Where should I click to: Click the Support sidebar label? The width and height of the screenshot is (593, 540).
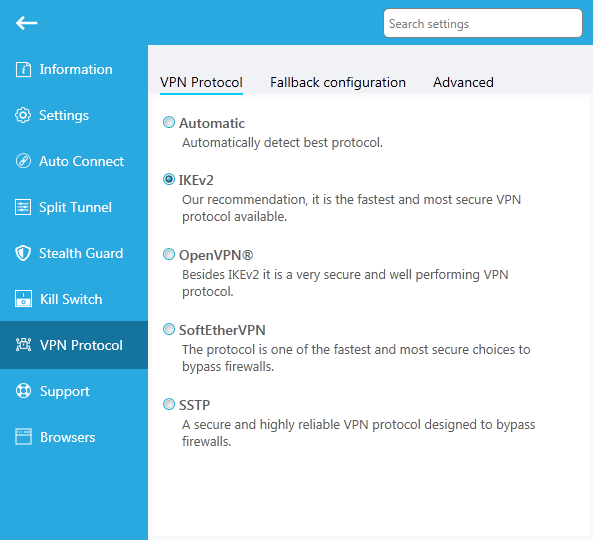click(65, 392)
